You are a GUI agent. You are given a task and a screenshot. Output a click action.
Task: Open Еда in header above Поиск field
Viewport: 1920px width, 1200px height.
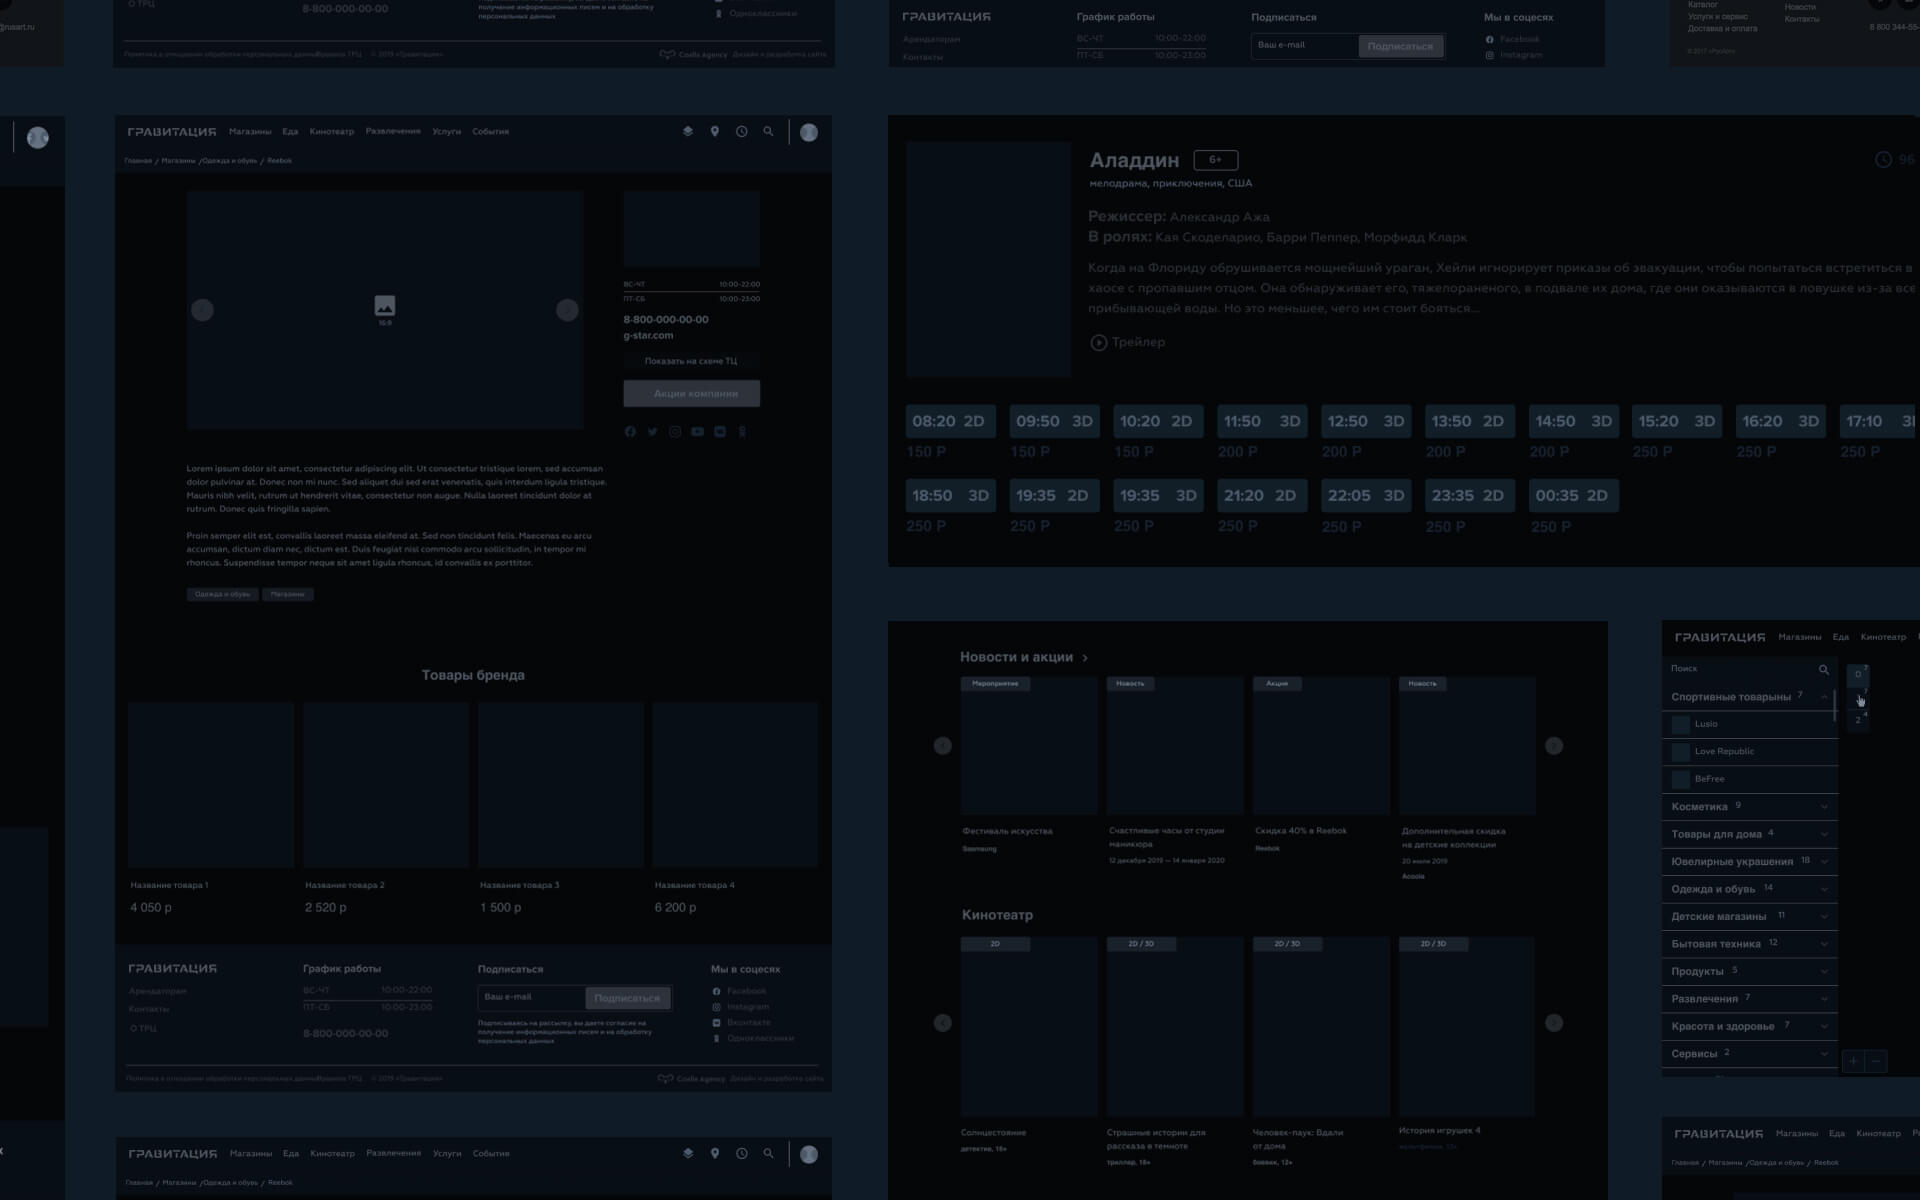[x=1840, y=637]
